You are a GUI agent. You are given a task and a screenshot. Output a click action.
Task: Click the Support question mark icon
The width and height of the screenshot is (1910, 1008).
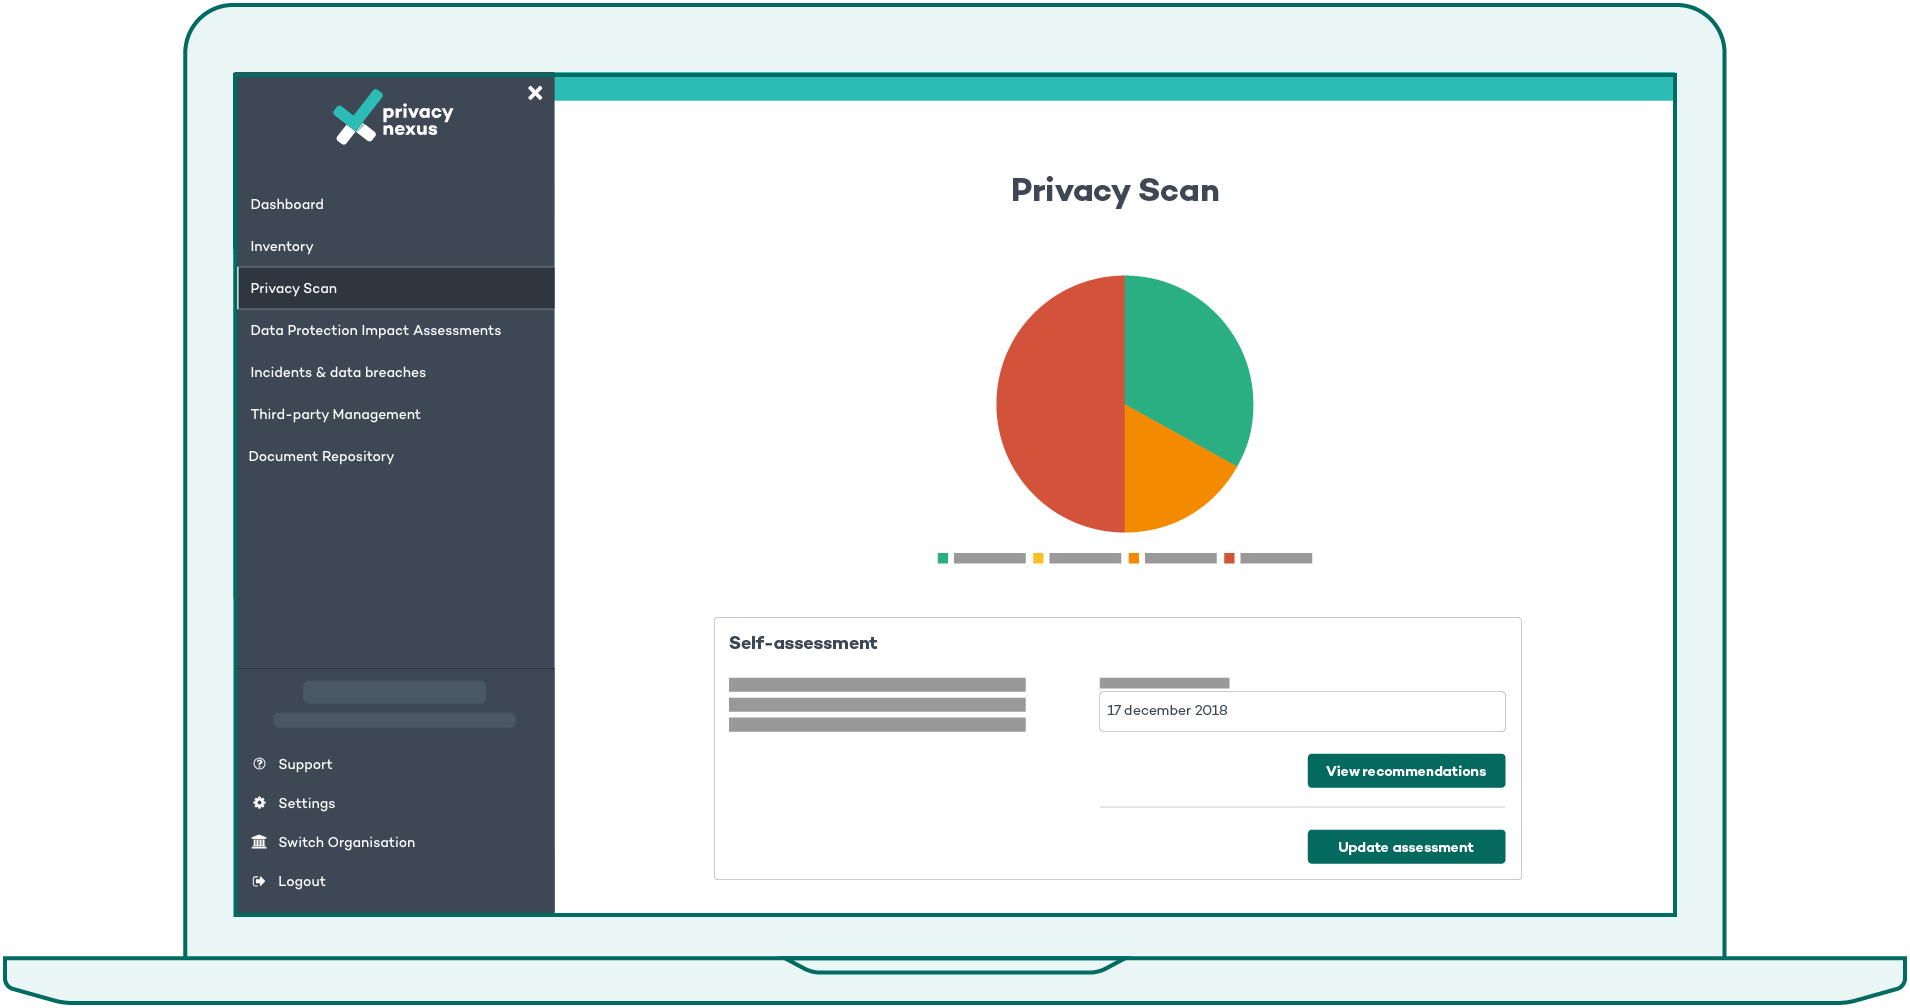pos(259,764)
